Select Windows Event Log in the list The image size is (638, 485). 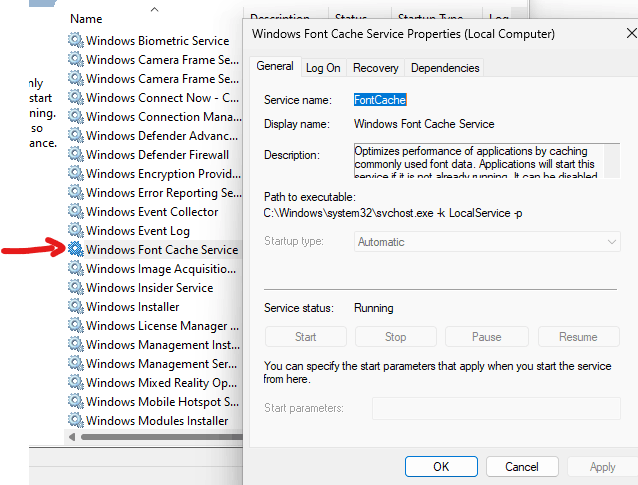tap(155, 230)
